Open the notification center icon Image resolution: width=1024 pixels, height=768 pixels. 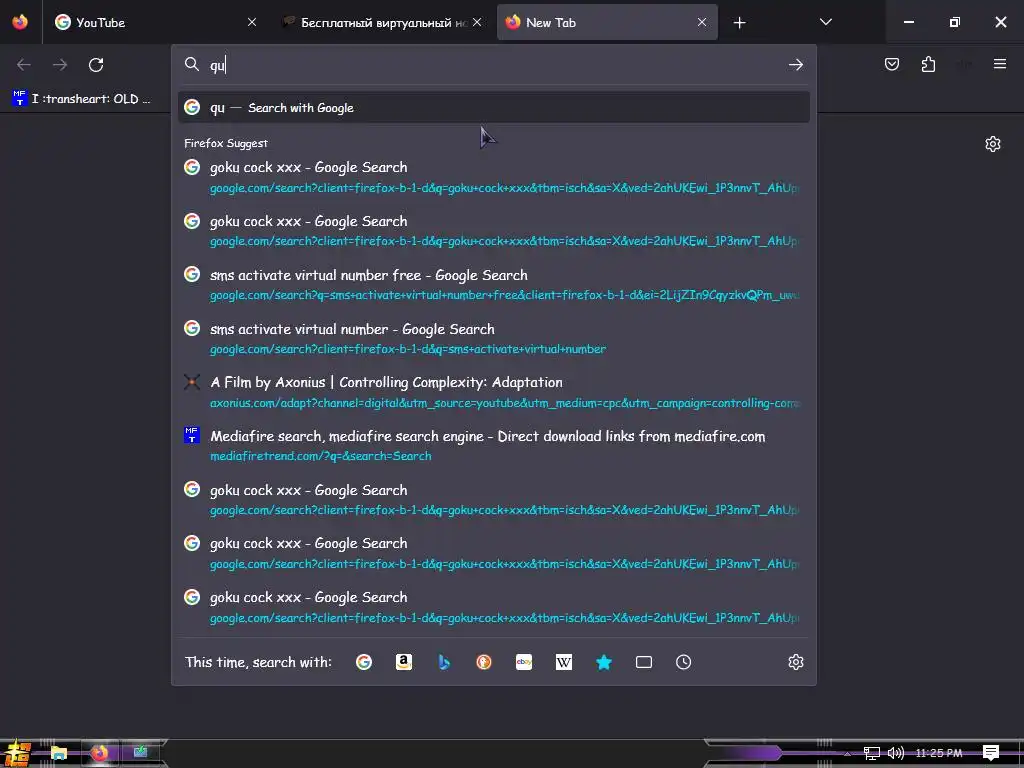(x=991, y=753)
